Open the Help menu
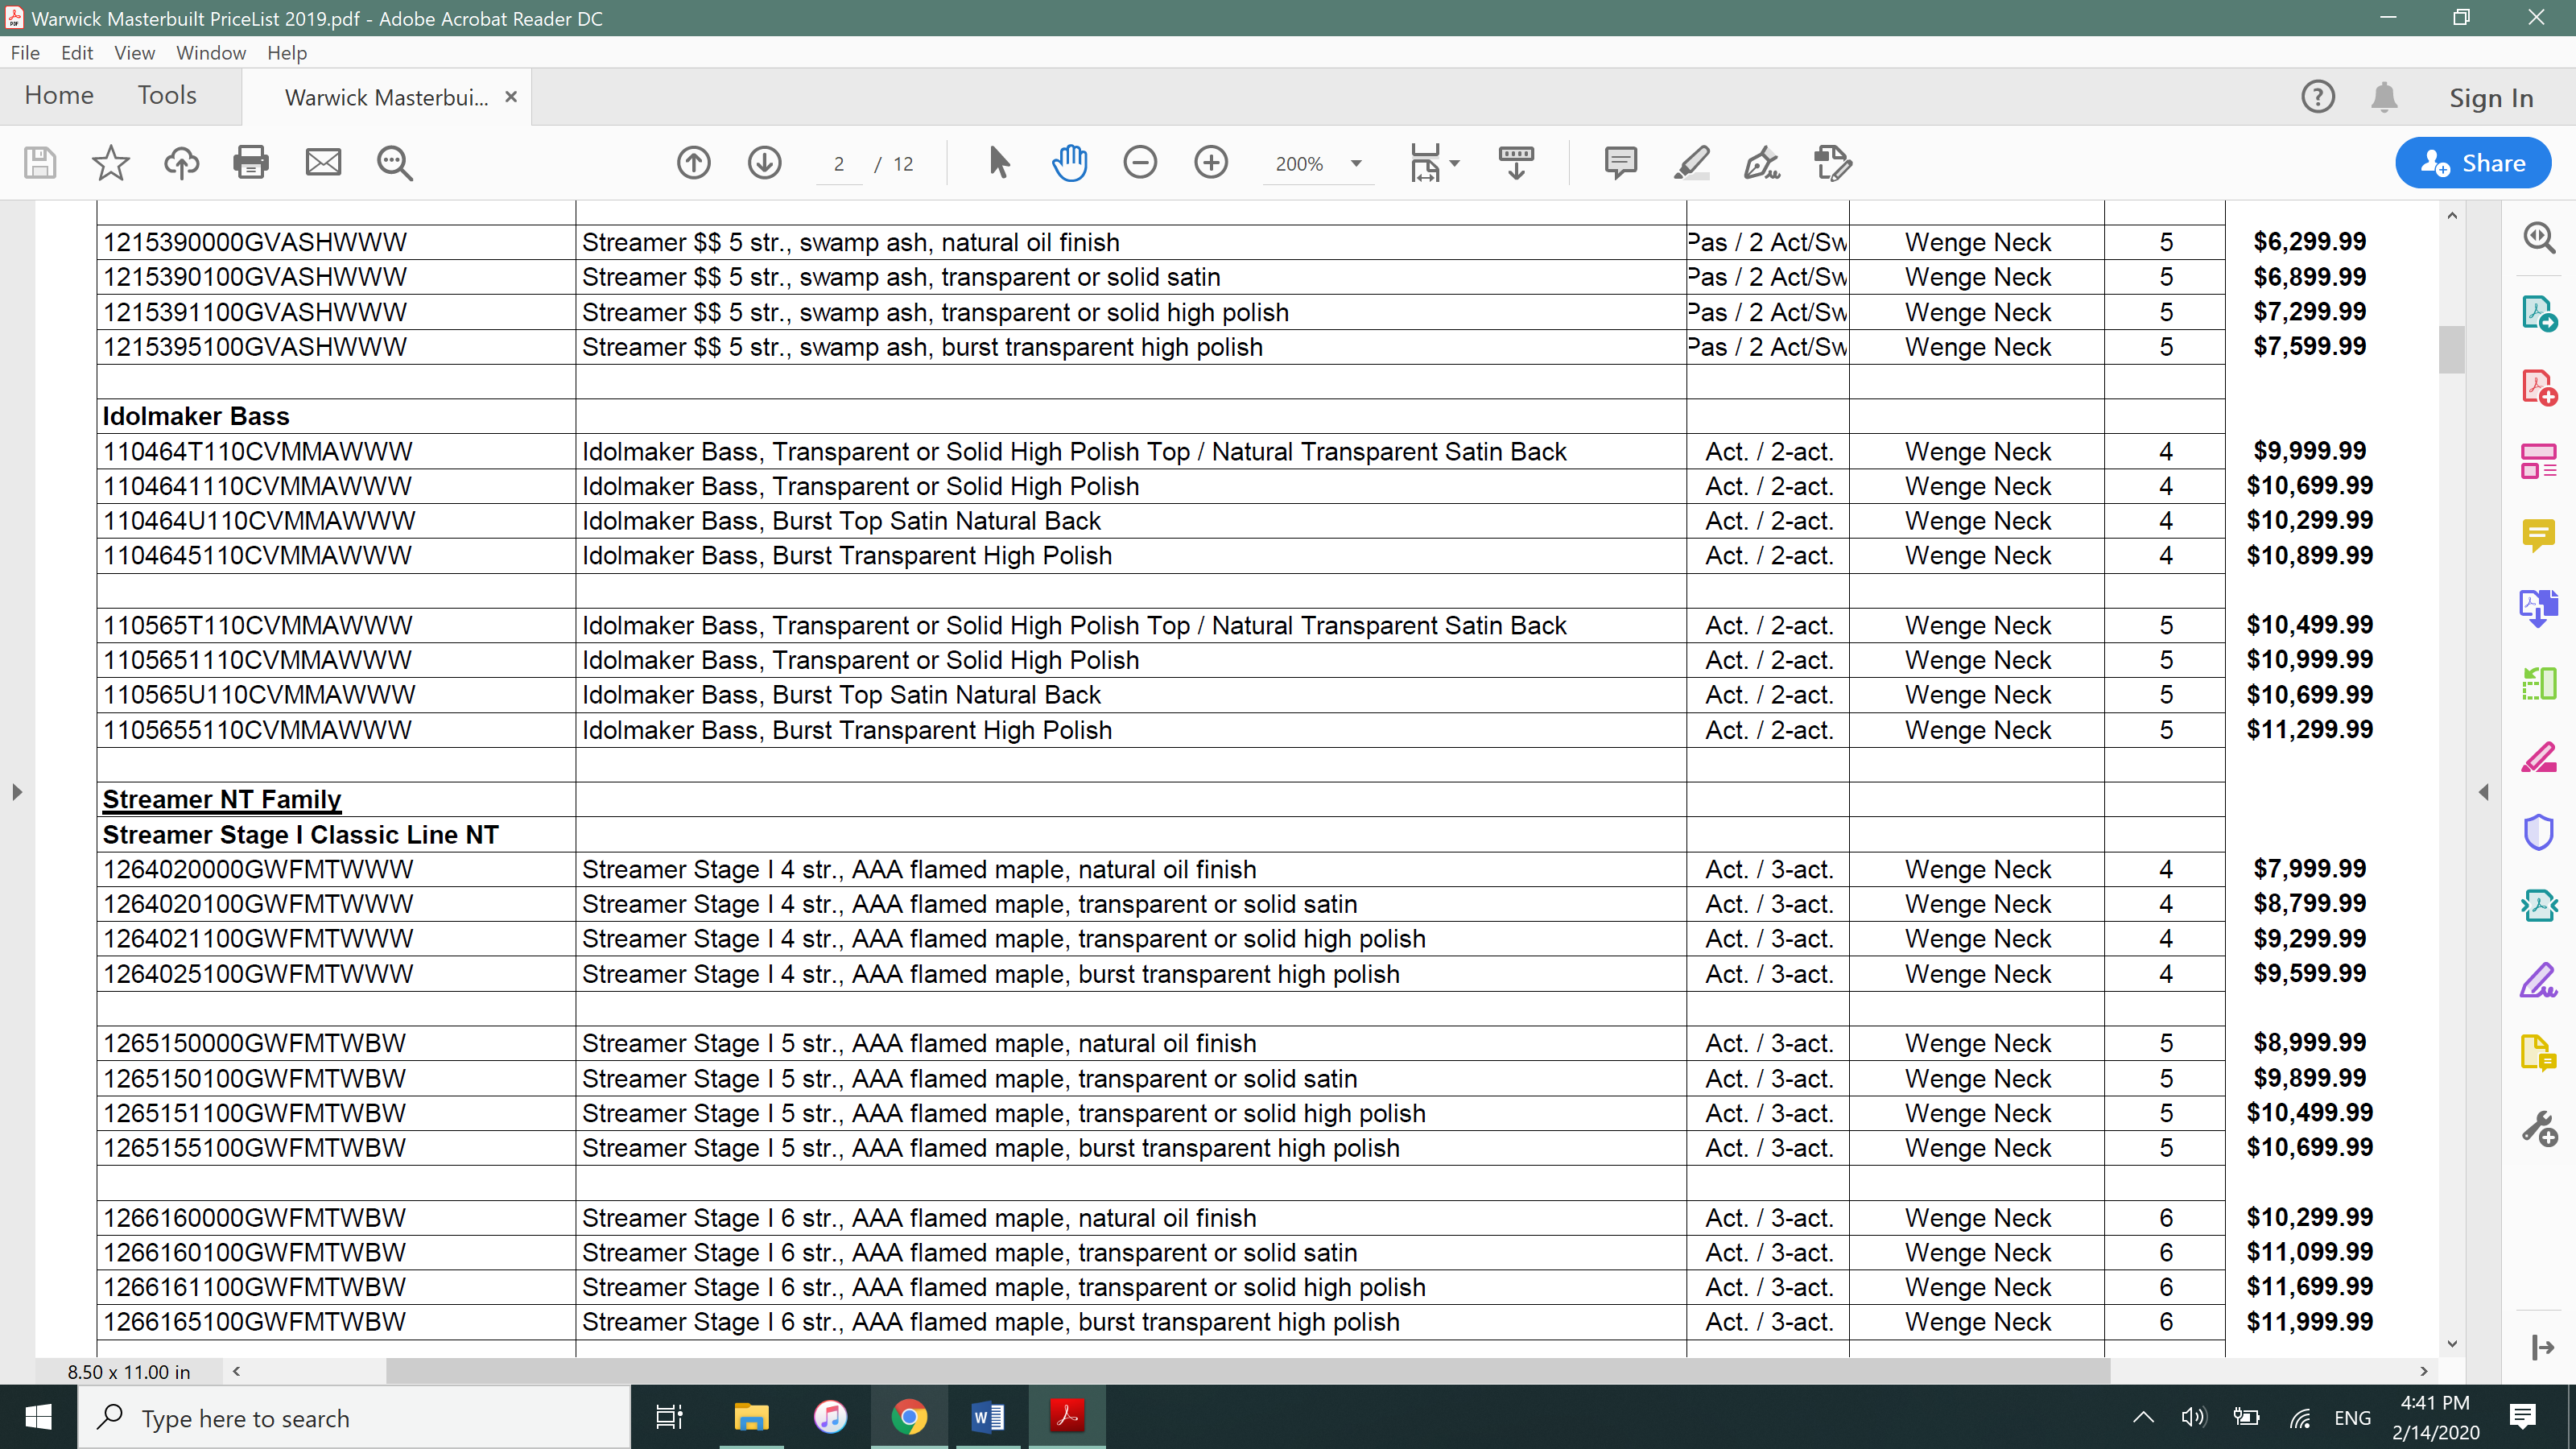Screen dimensions: 2576x1449 287,53
